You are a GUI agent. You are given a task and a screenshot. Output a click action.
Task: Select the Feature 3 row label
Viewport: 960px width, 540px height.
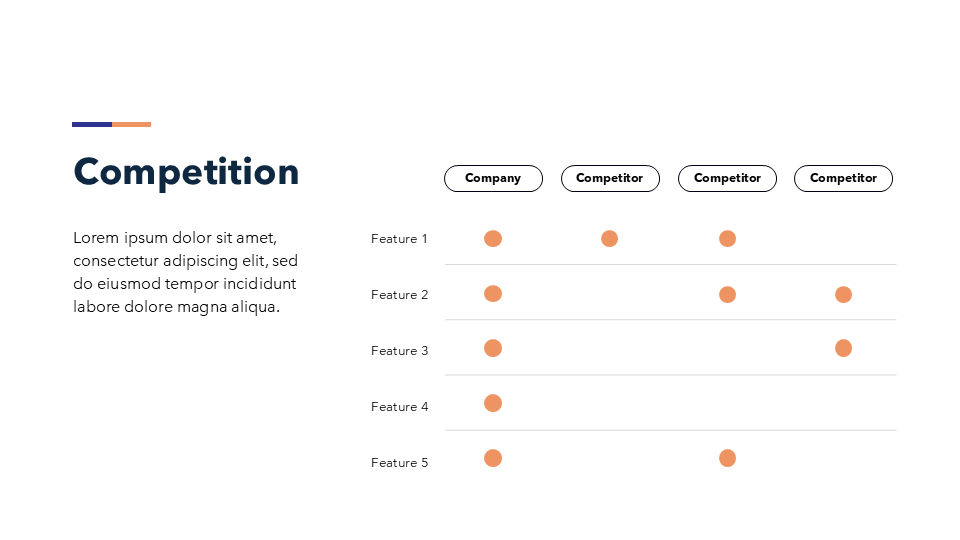(x=399, y=351)
